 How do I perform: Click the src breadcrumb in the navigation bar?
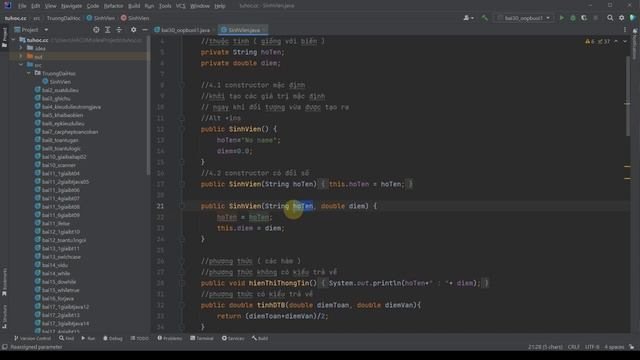36,18
